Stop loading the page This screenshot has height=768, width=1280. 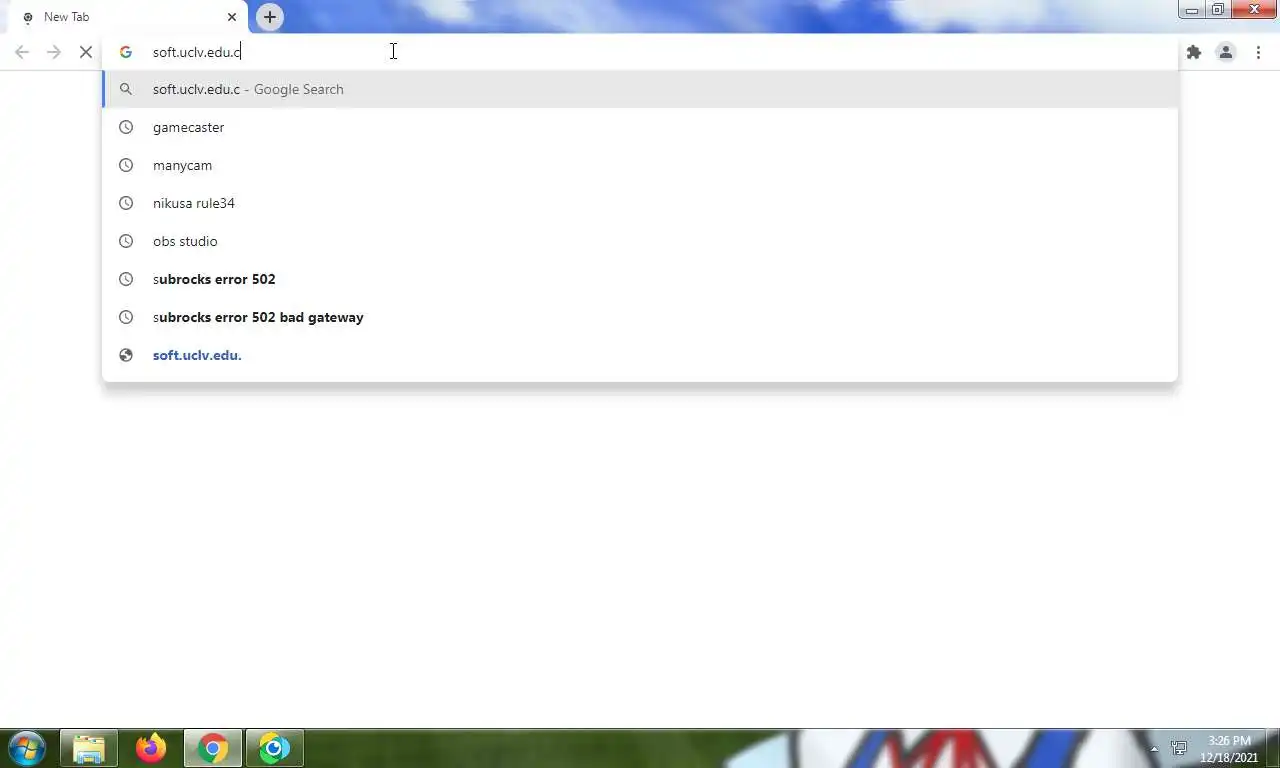pyautogui.click(x=86, y=52)
